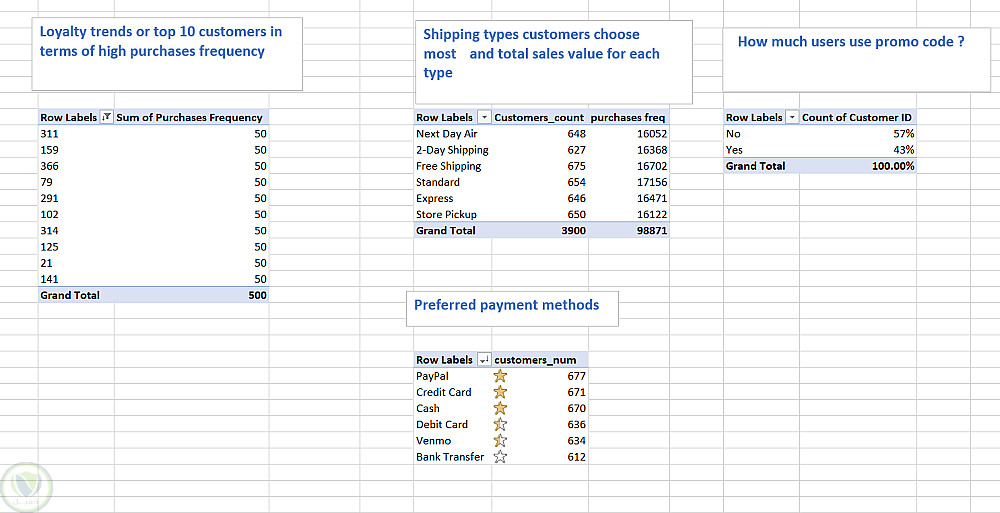Click the star icon in the Credit Card row
This screenshot has width=1000, height=513.
(500, 392)
